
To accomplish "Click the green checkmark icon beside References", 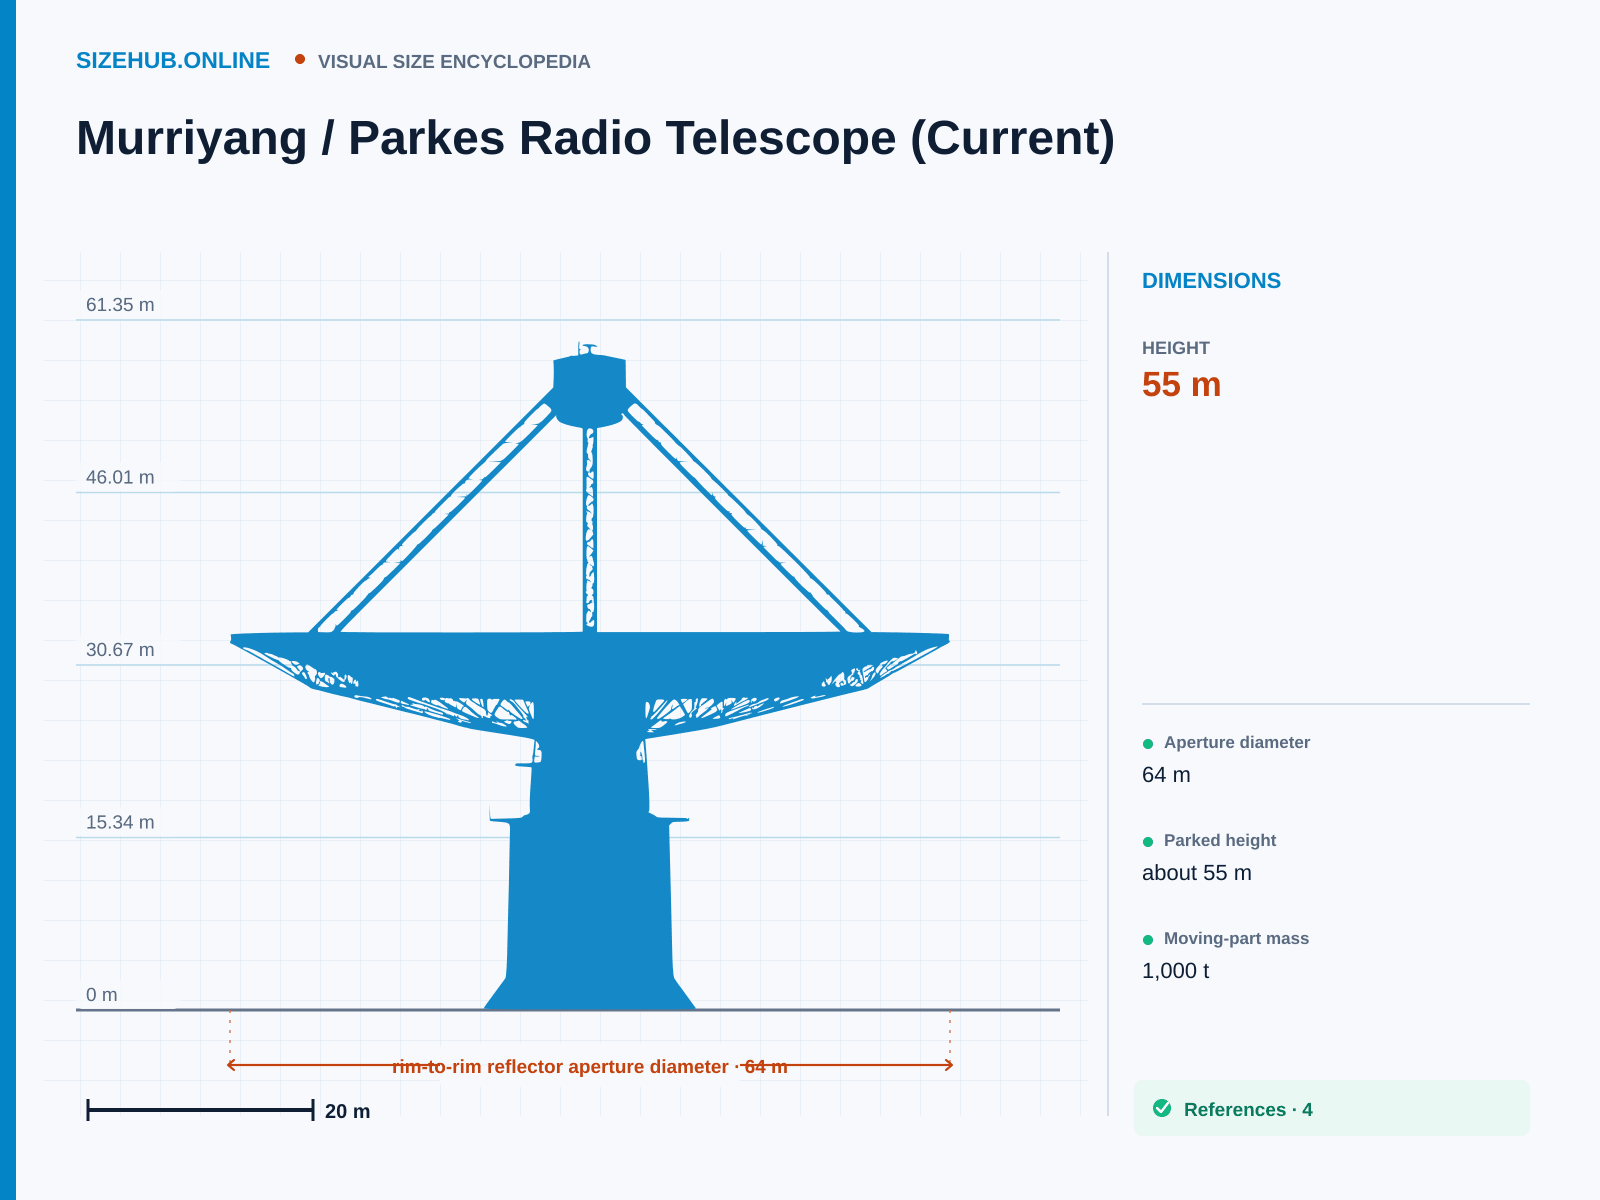I will tap(1162, 1108).
